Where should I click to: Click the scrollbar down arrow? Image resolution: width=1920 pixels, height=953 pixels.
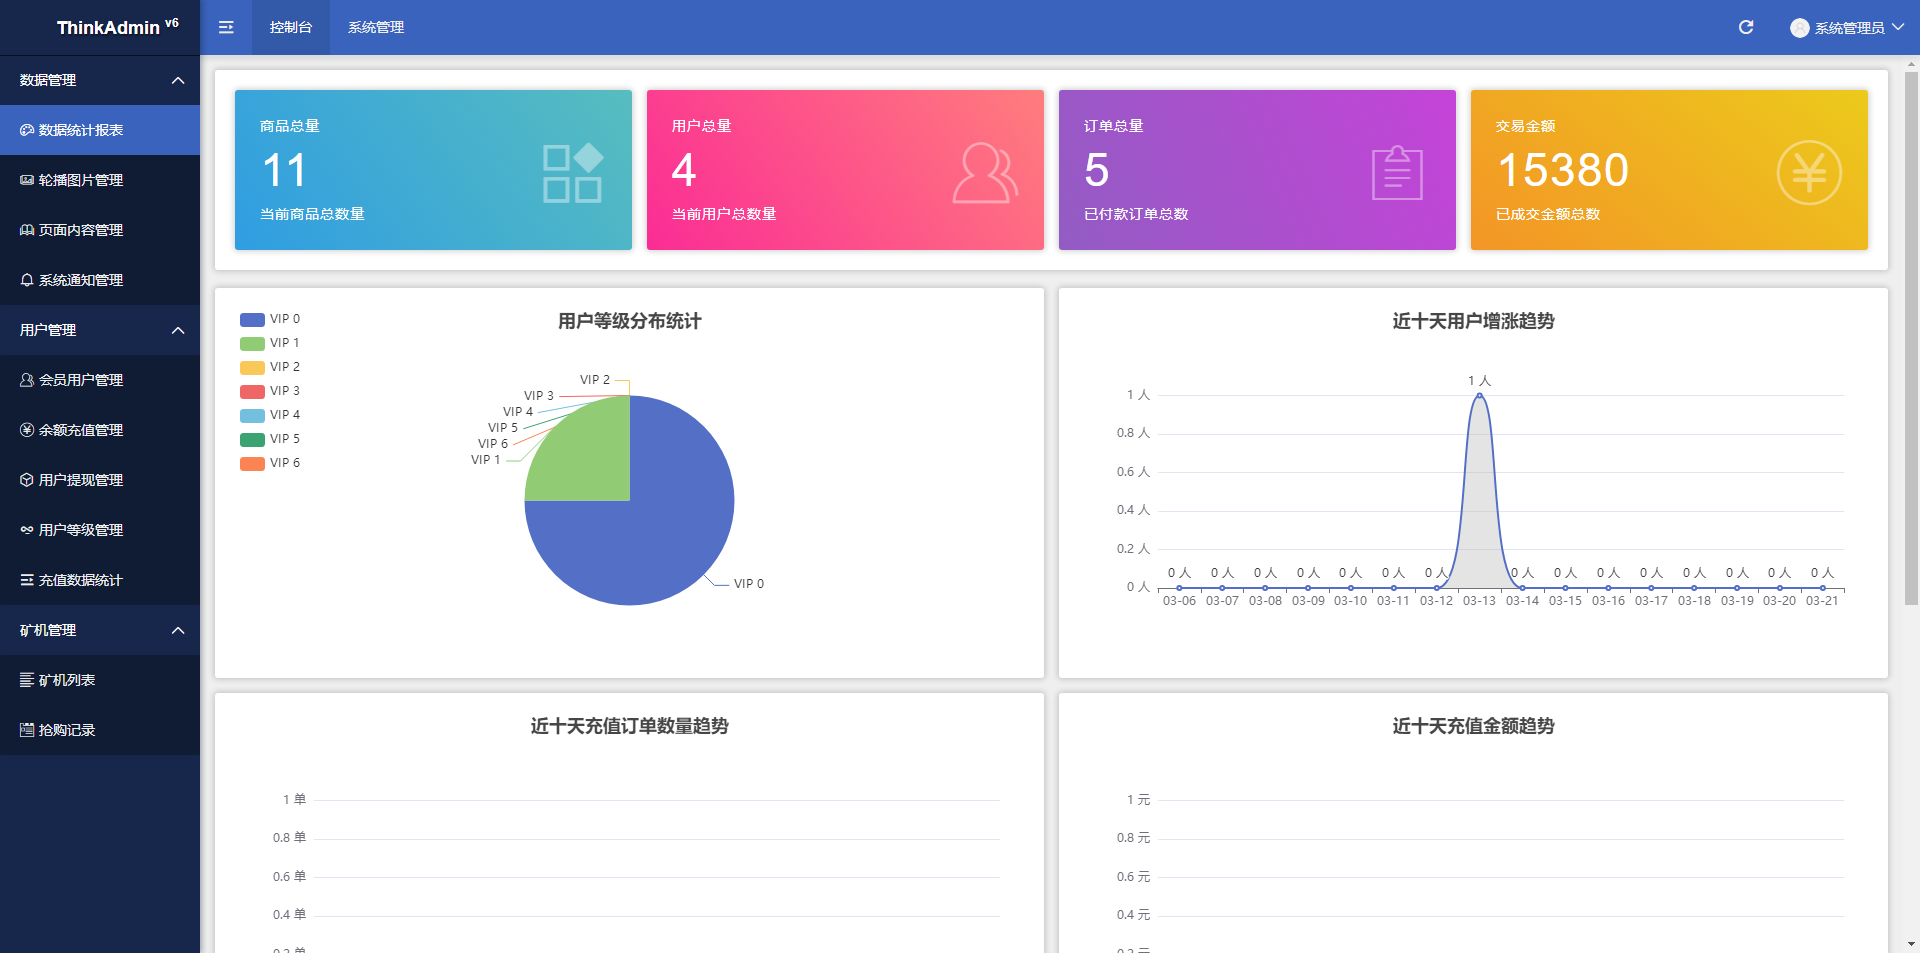(x=1911, y=944)
